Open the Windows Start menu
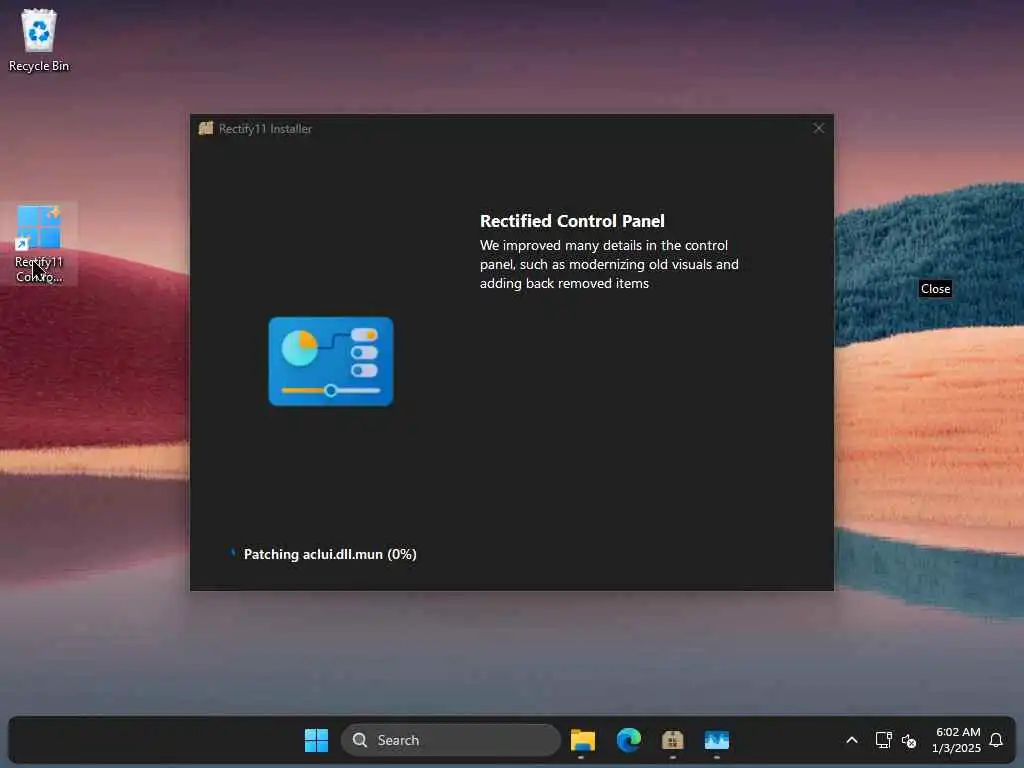Image resolution: width=1024 pixels, height=768 pixels. tap(317, 740)
